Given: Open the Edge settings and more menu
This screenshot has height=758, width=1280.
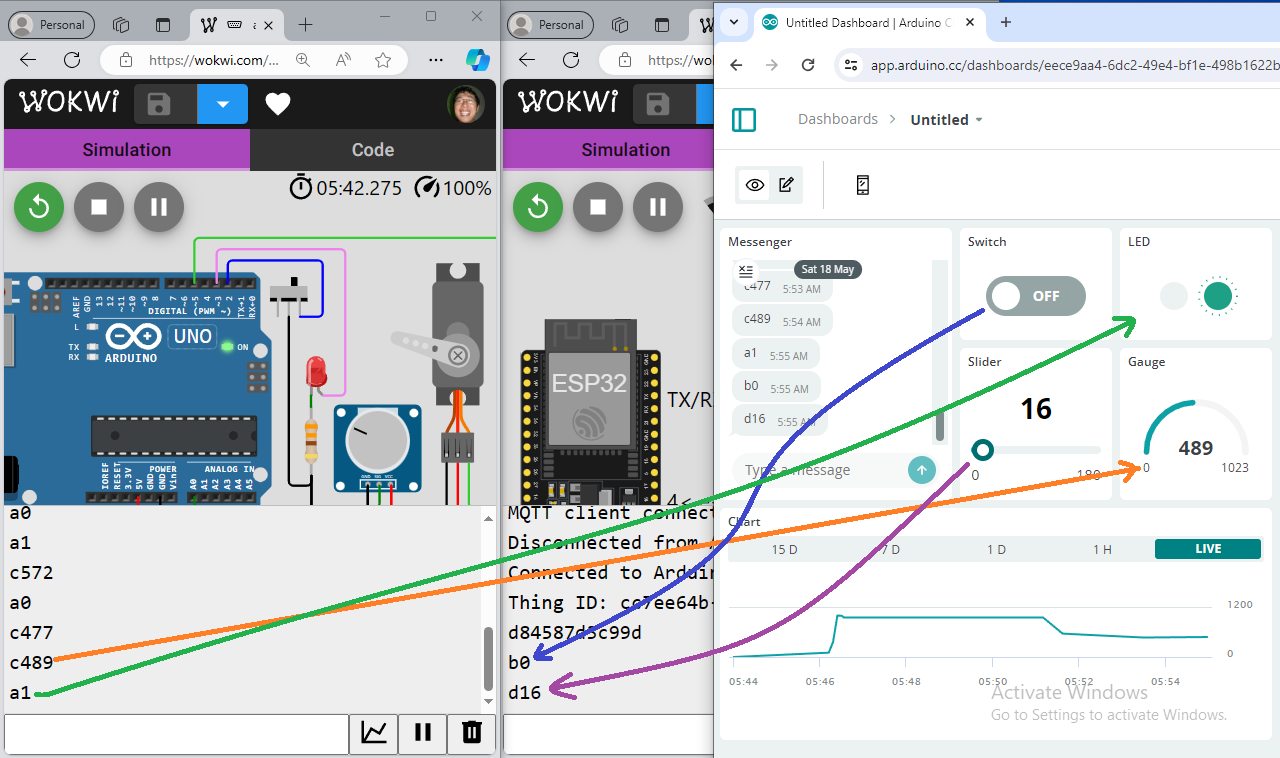Looking at the screenshot, I should point(436,60).
